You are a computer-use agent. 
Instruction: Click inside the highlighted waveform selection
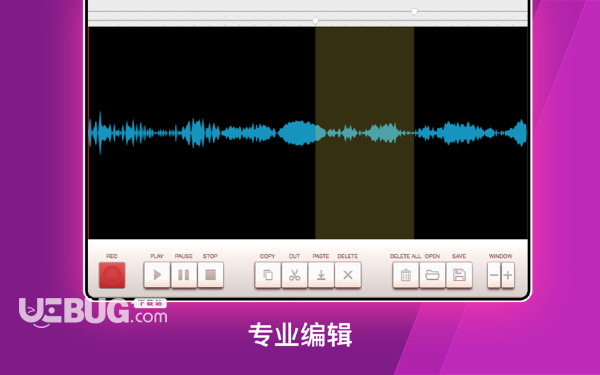pos(364,133)
